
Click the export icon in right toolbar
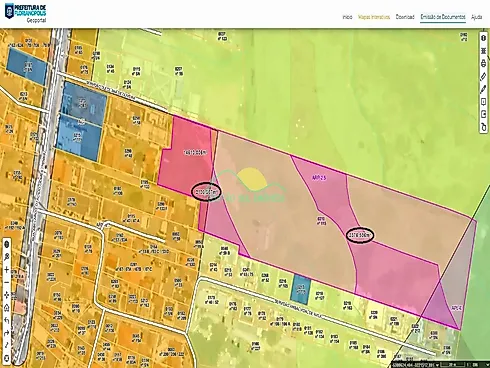click(x=484, y=114)
